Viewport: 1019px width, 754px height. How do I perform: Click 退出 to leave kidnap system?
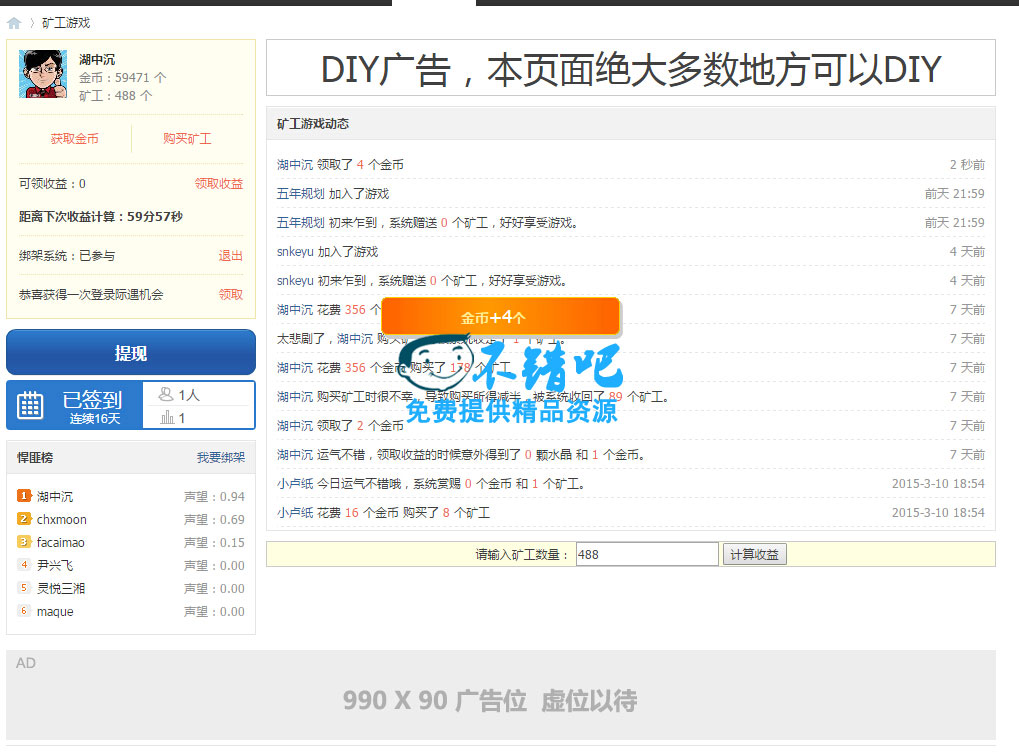(x=231, y=255)
